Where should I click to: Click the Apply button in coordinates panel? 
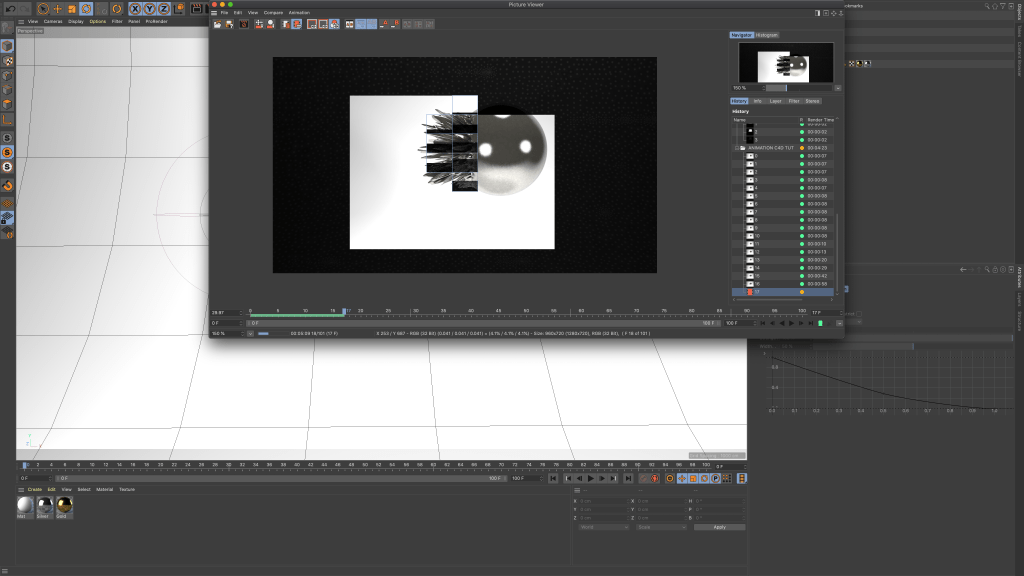point(719,527)
